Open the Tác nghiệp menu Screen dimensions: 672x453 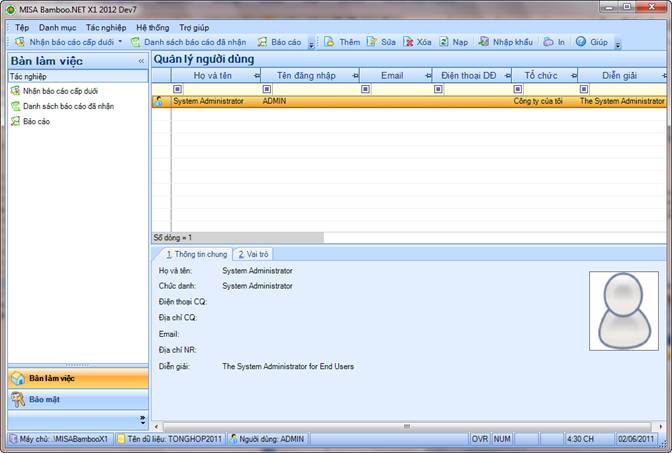(x=106, y=27)
